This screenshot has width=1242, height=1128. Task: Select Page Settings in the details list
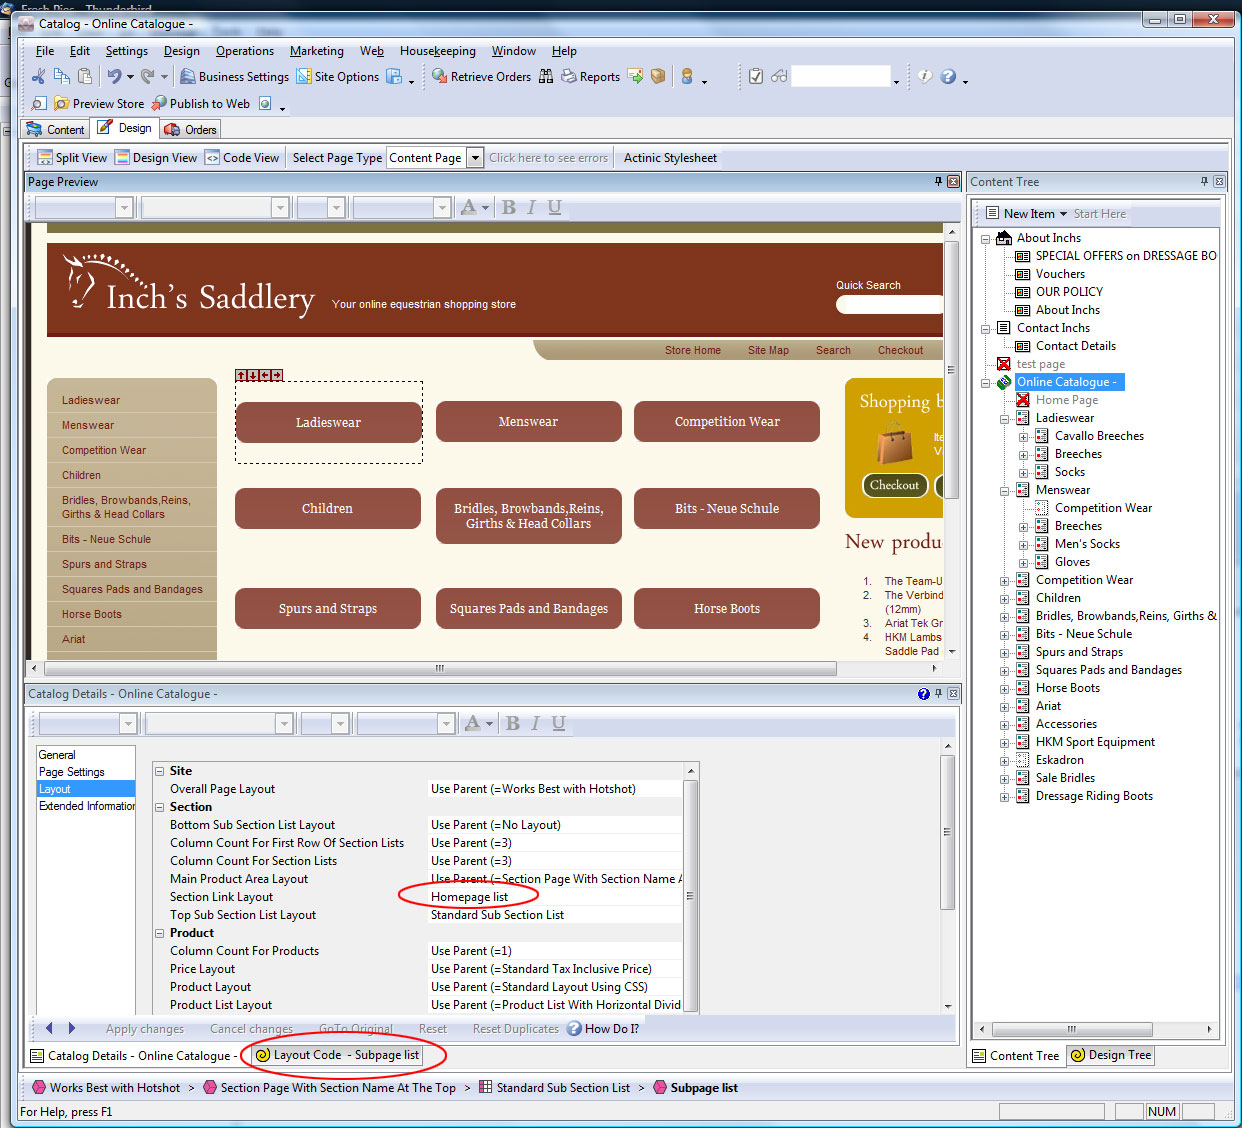click(71, 772)
